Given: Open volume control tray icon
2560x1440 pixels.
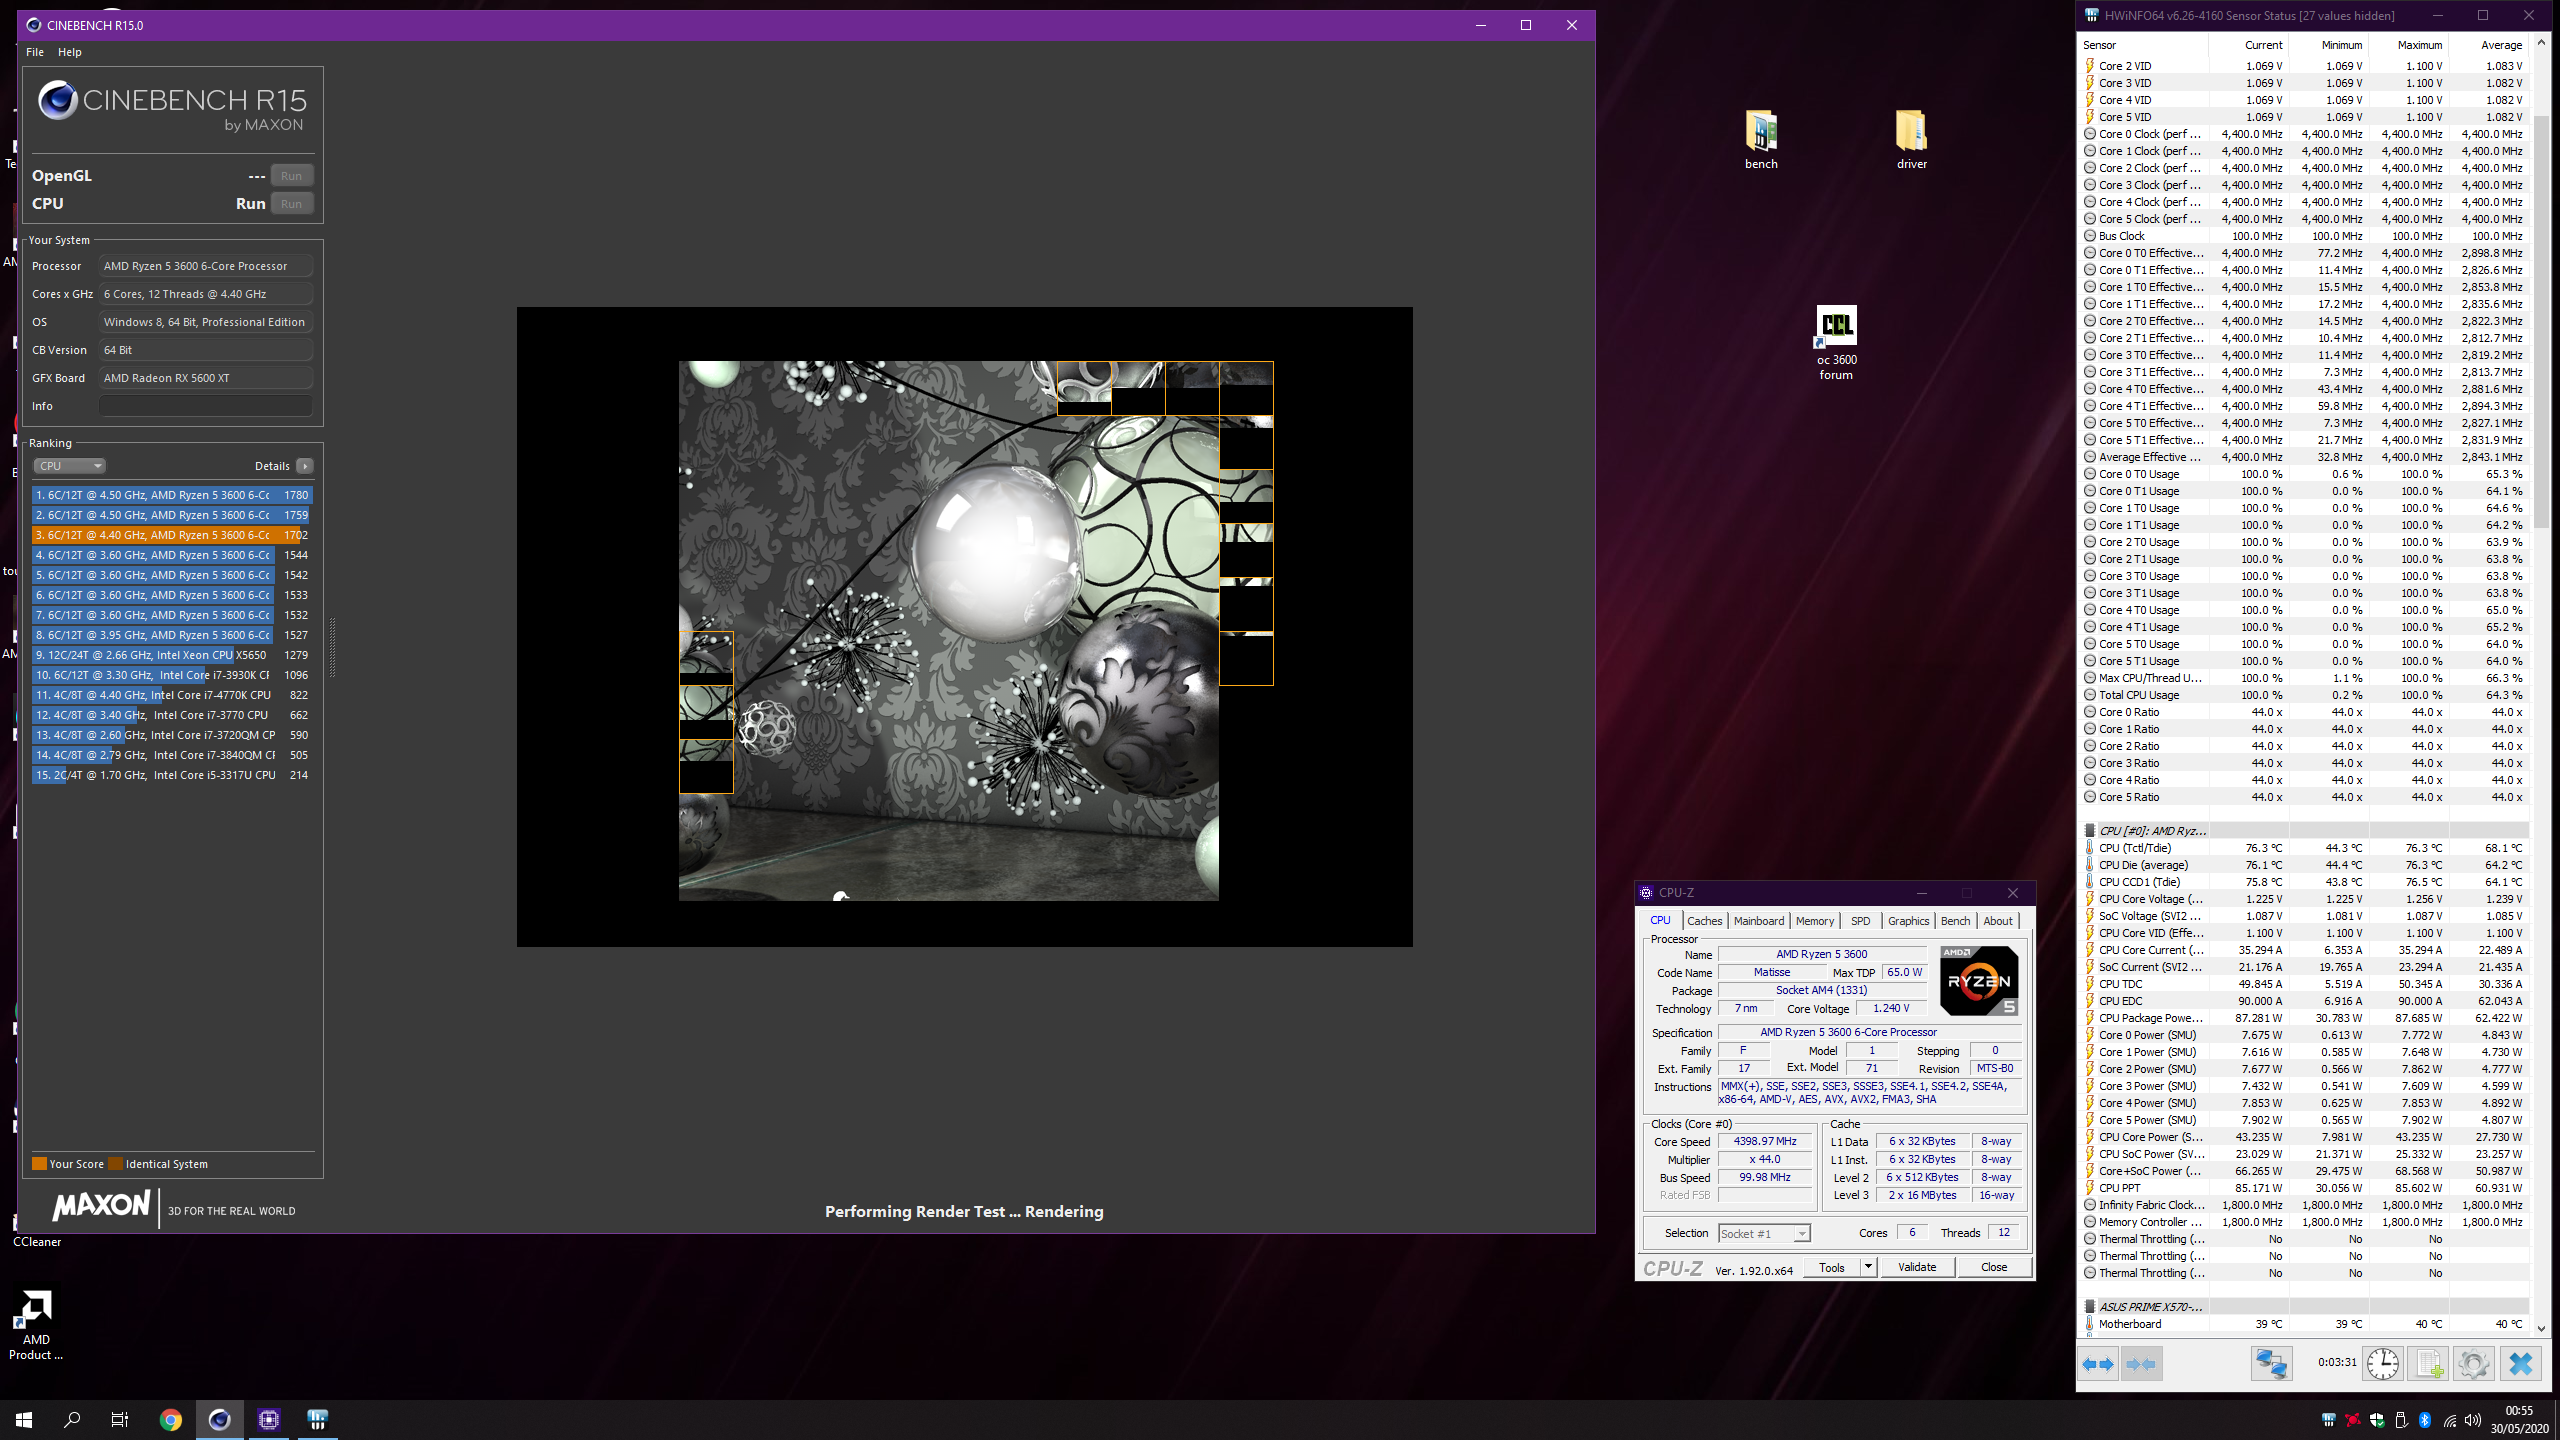Looking at the screenshot, I should pos(2473,1420).
